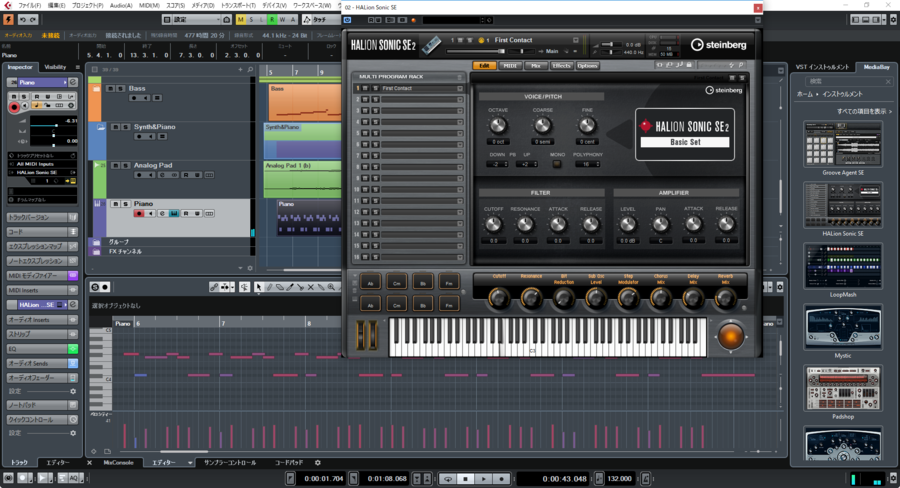The width and height of the screenshot is (900, 488).
Task: Click the undo arrow in Cubase toolbar
Action: [23, 20]
